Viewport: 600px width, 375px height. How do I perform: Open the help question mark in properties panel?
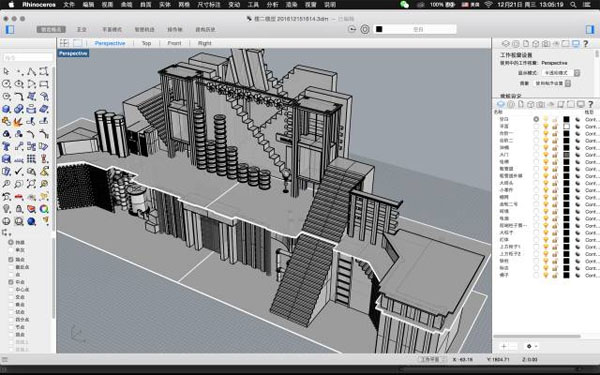585,44
